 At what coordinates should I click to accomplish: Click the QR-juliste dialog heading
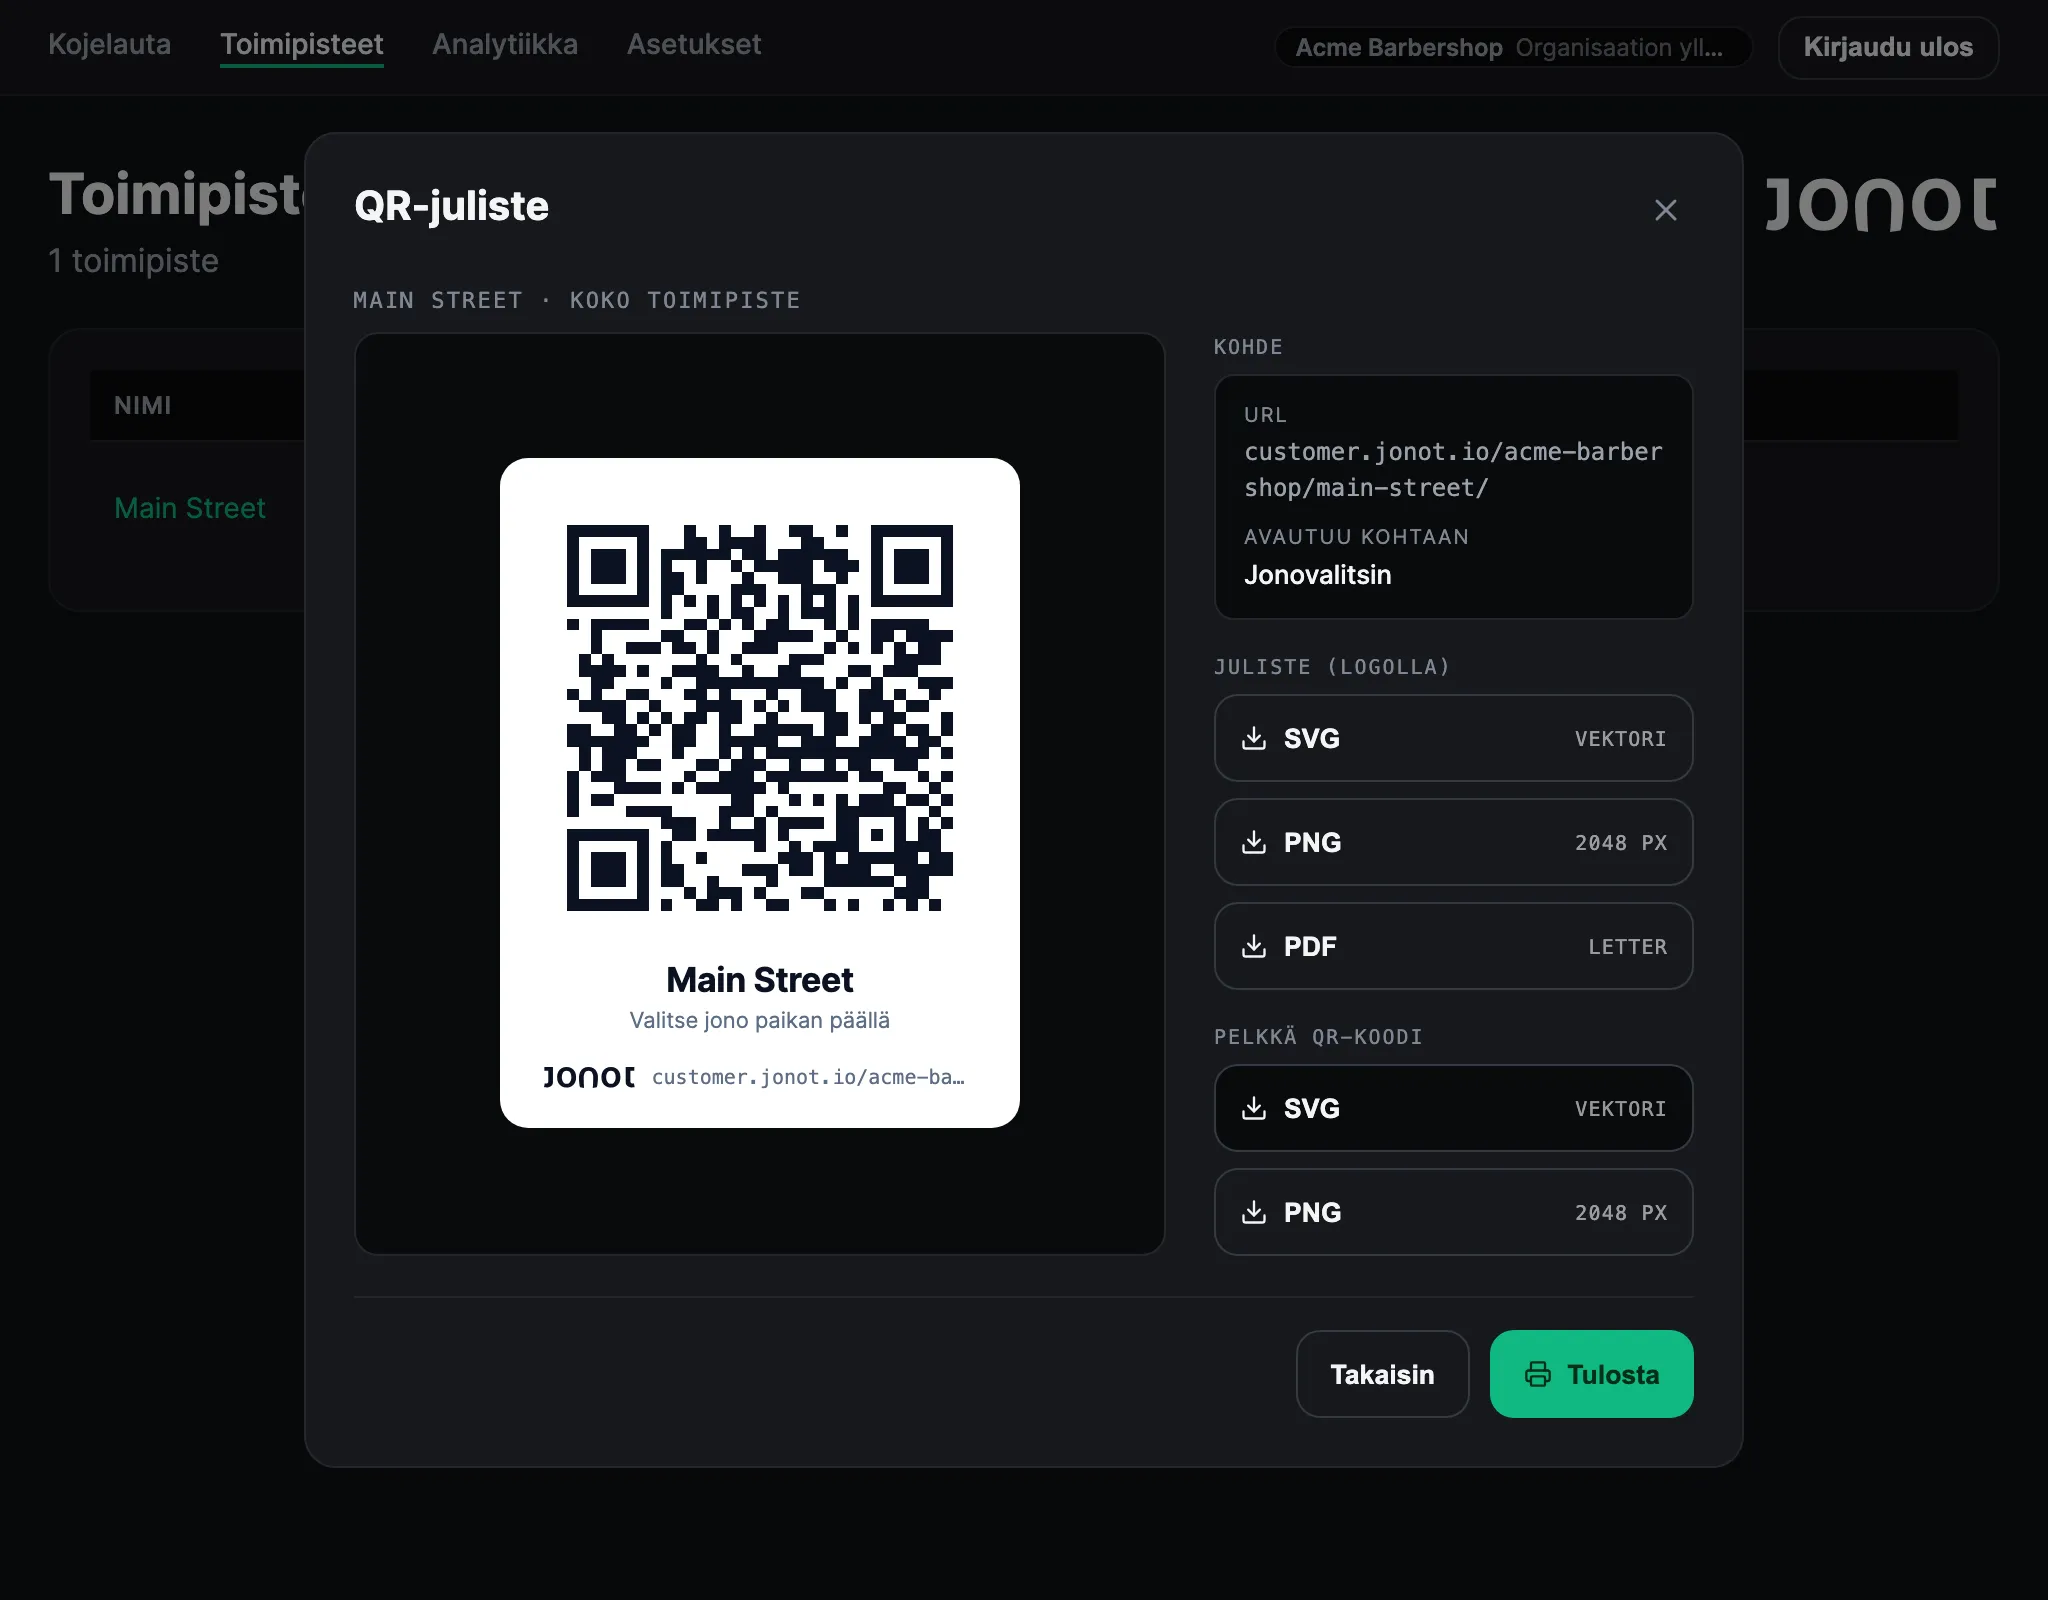coord(452,206)
